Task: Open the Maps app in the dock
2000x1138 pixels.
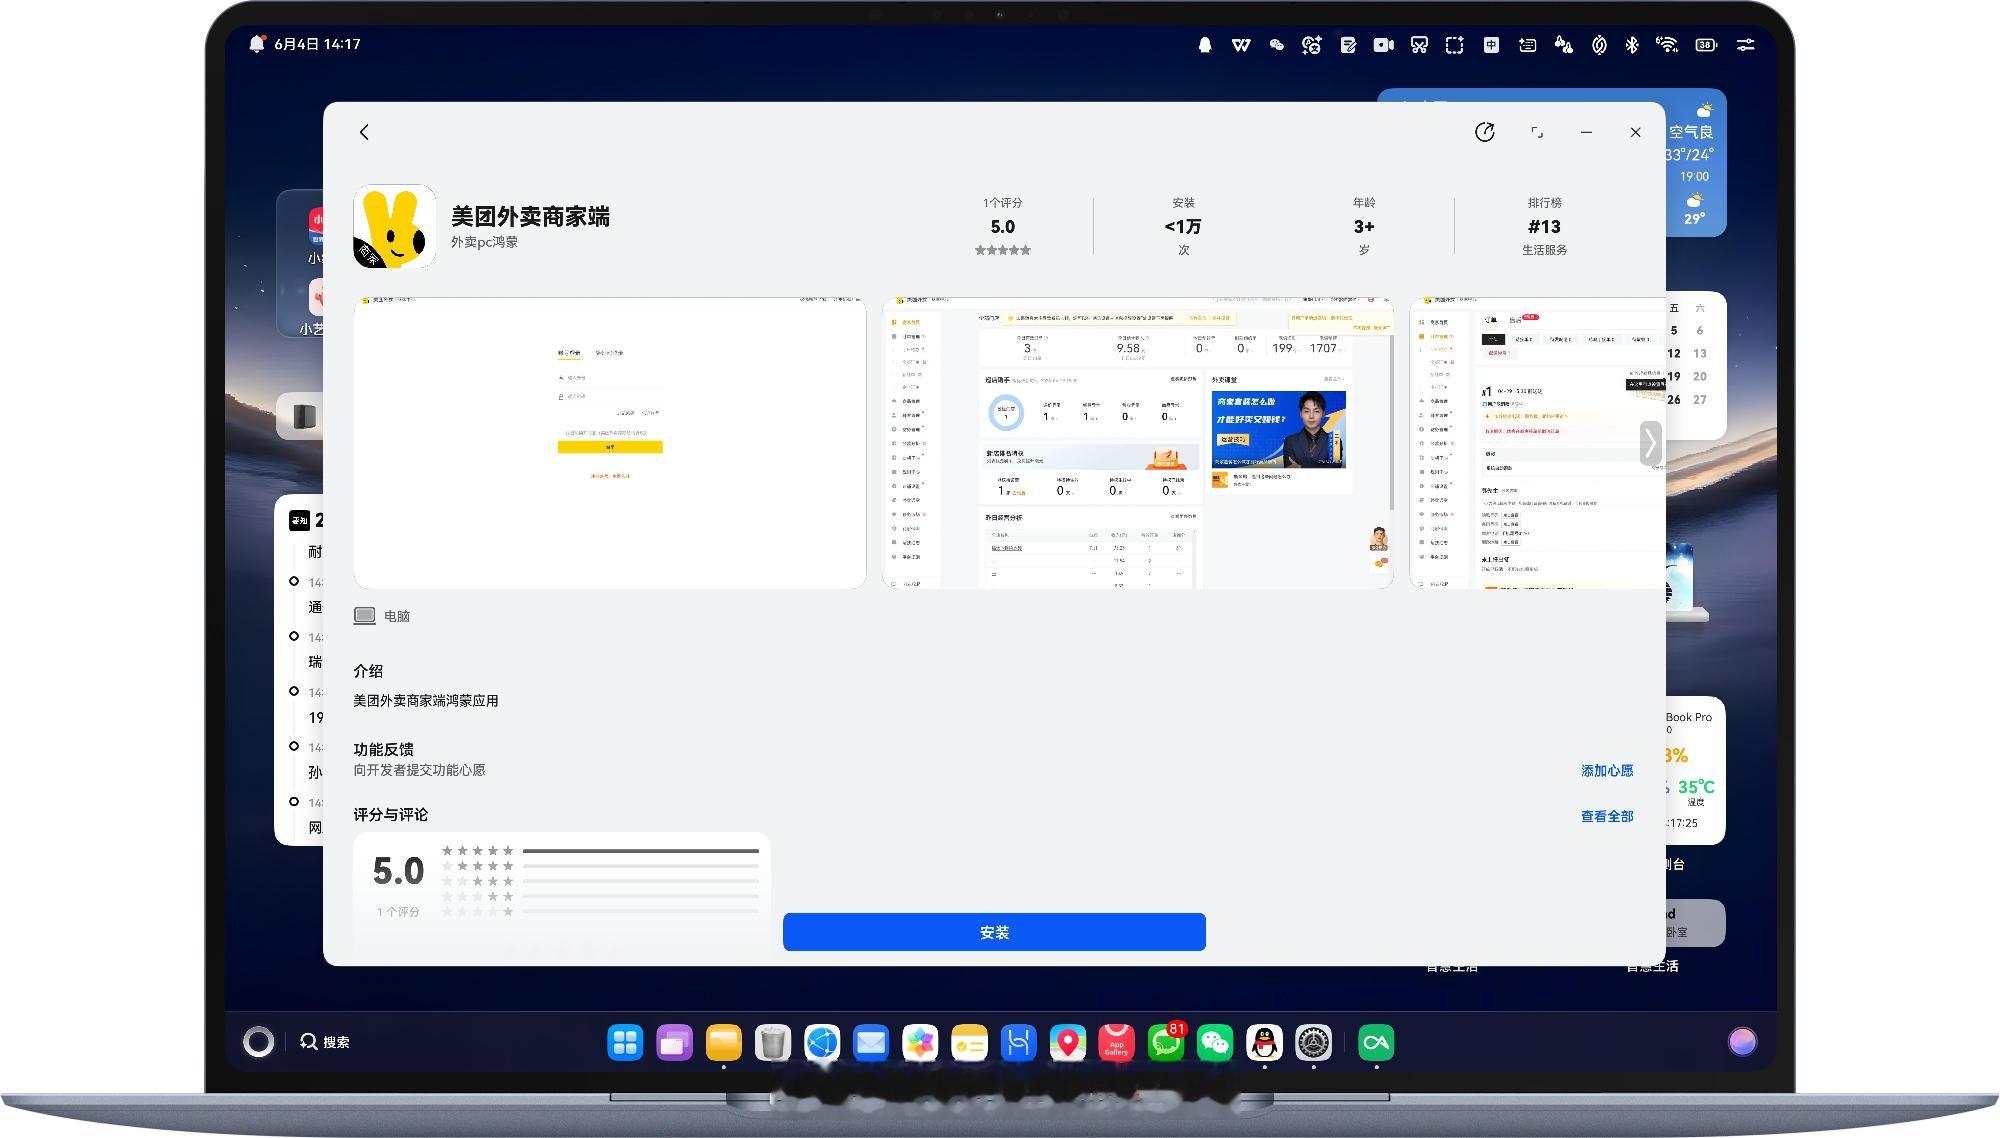Action: (x=1068, y=1043)
